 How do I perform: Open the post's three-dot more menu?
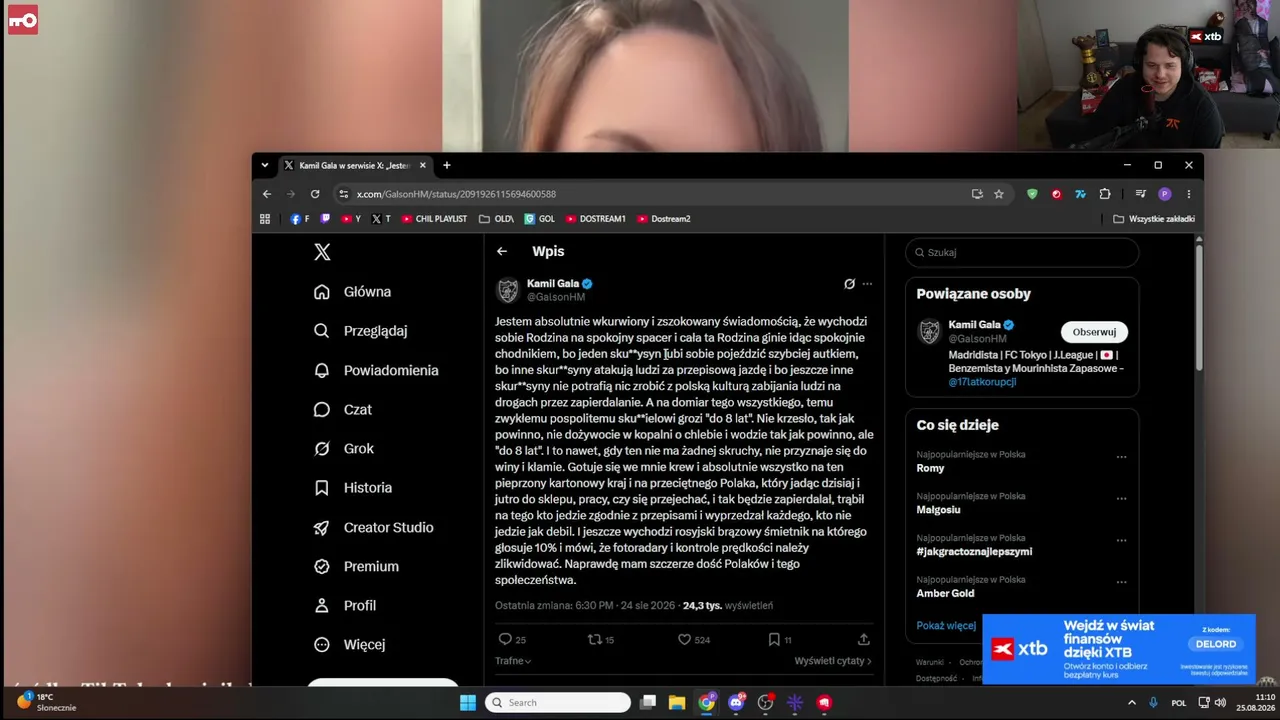click(x=867, y=284)
